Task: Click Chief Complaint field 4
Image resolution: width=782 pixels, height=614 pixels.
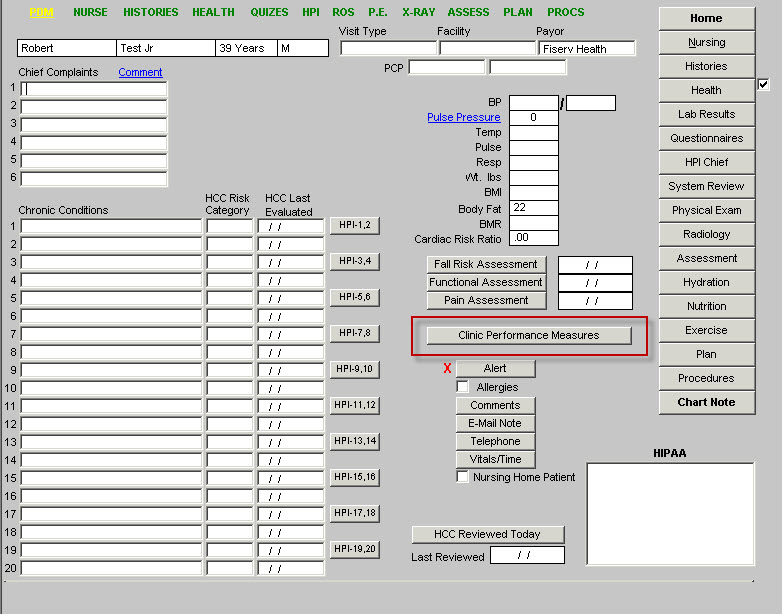Action: 94,143
